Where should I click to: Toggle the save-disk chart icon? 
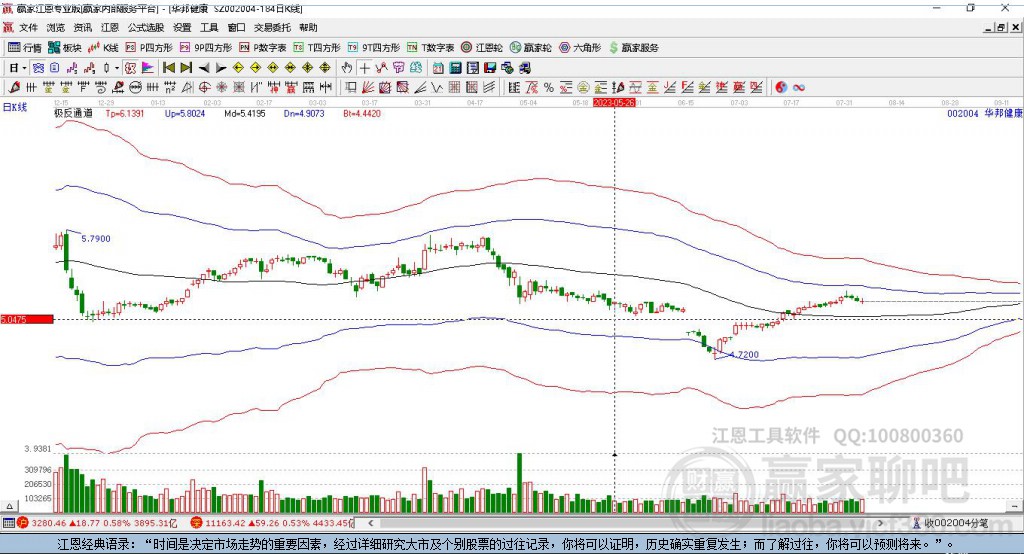pyautogui.click(x=490, y=67)
